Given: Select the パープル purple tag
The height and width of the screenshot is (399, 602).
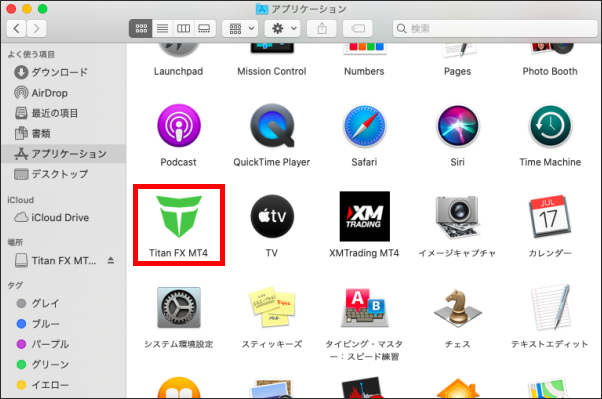Looking at the screenshot, I should (63, 344).
